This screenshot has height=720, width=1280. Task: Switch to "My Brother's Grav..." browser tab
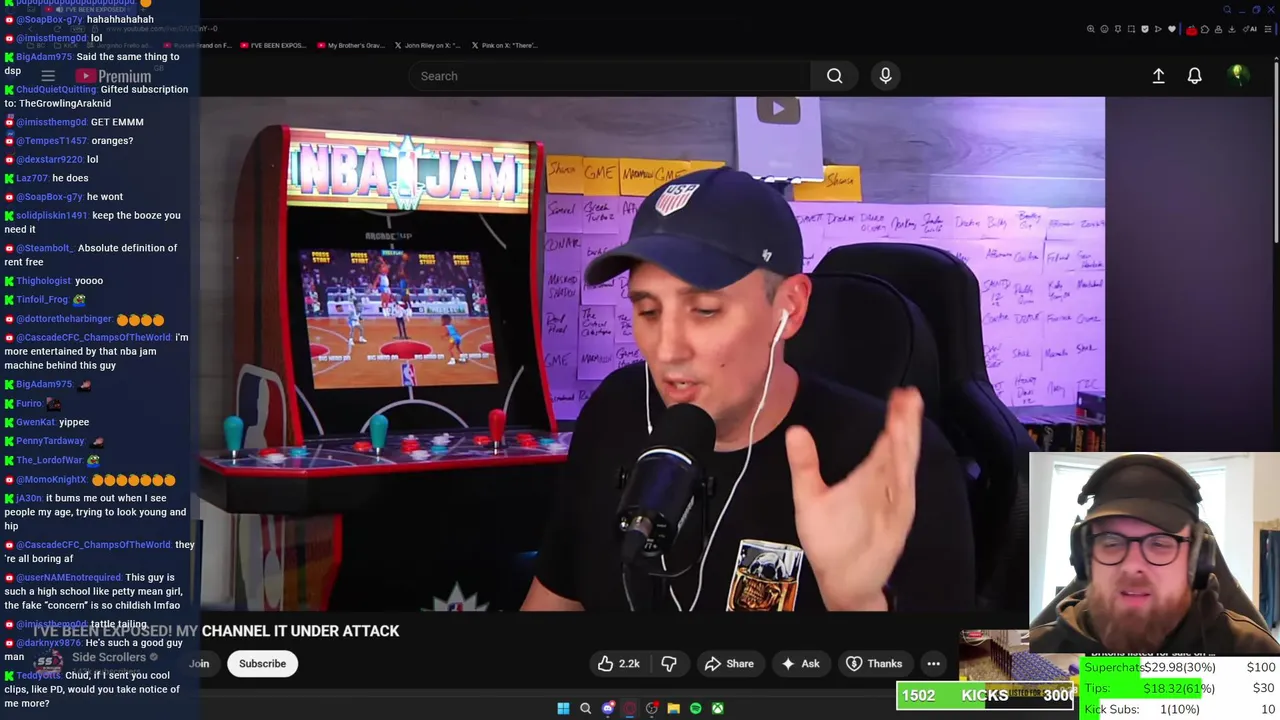click(350, 45)
